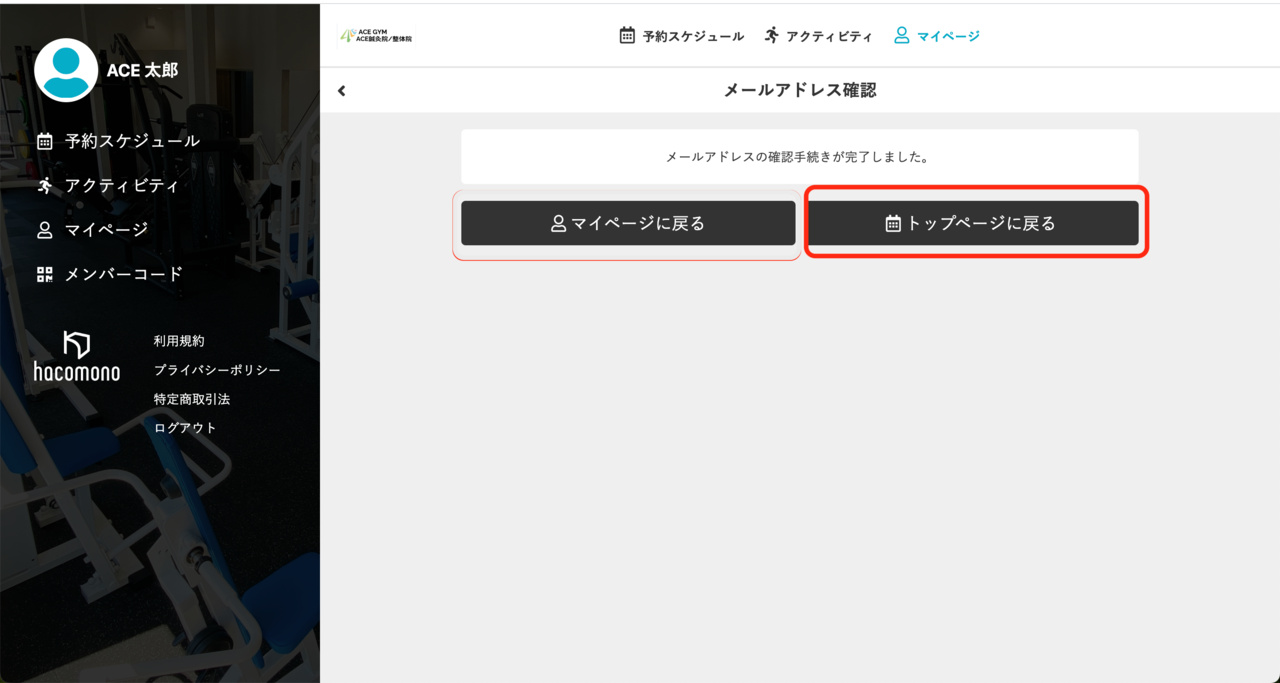Click the メールアドレスの確認手続きが完了しました message
1280x683 pixels.
pos(799,157)
